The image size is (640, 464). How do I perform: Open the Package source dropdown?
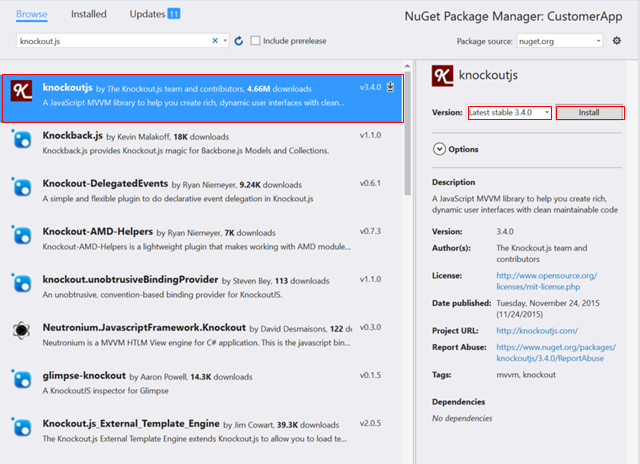click(560, 41)
